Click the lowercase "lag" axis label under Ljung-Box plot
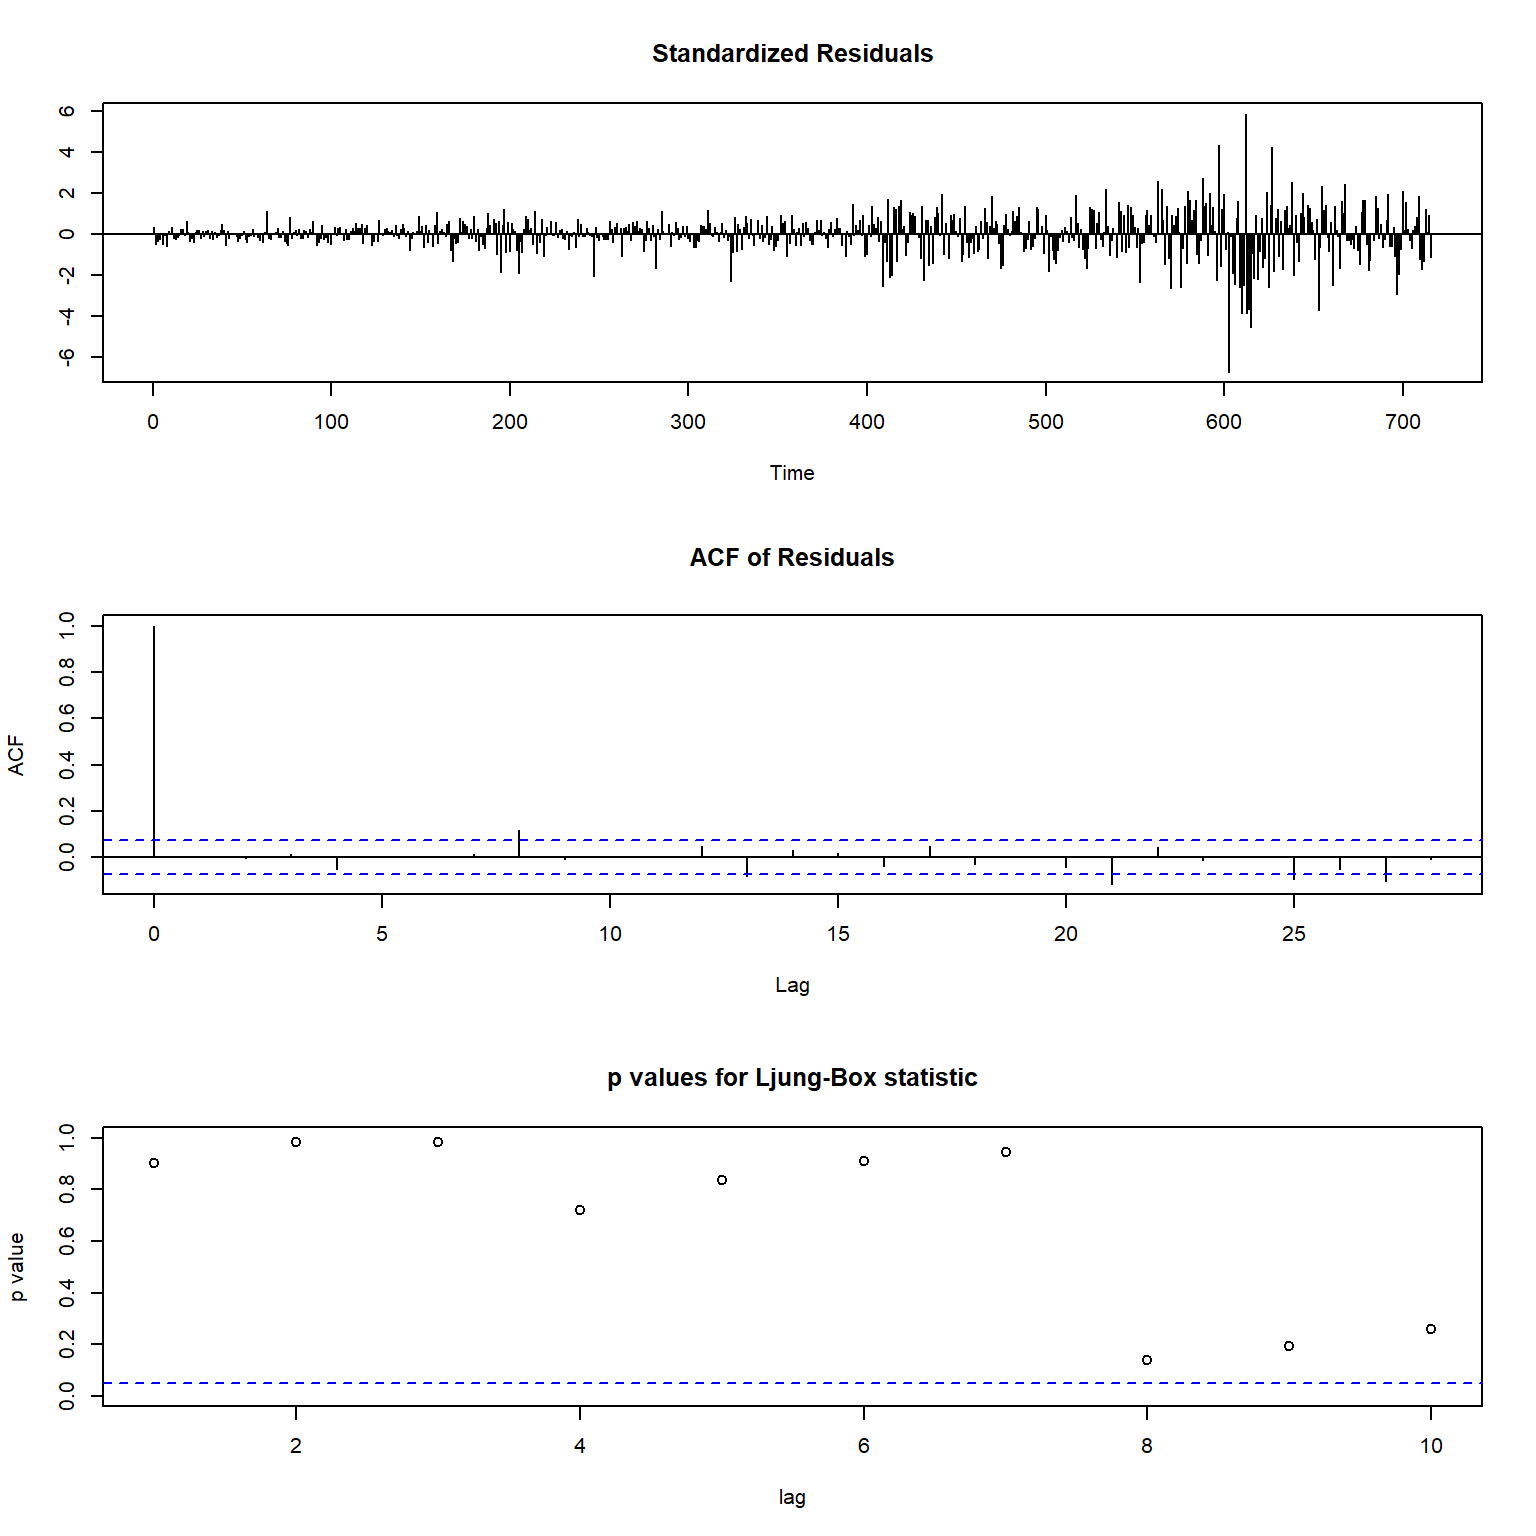The width and height of the screenshot is (1536, 1536). coord(792,1497)
